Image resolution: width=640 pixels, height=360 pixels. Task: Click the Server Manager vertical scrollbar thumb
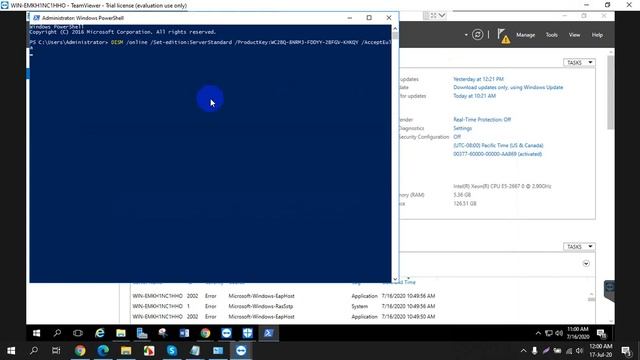611,92
